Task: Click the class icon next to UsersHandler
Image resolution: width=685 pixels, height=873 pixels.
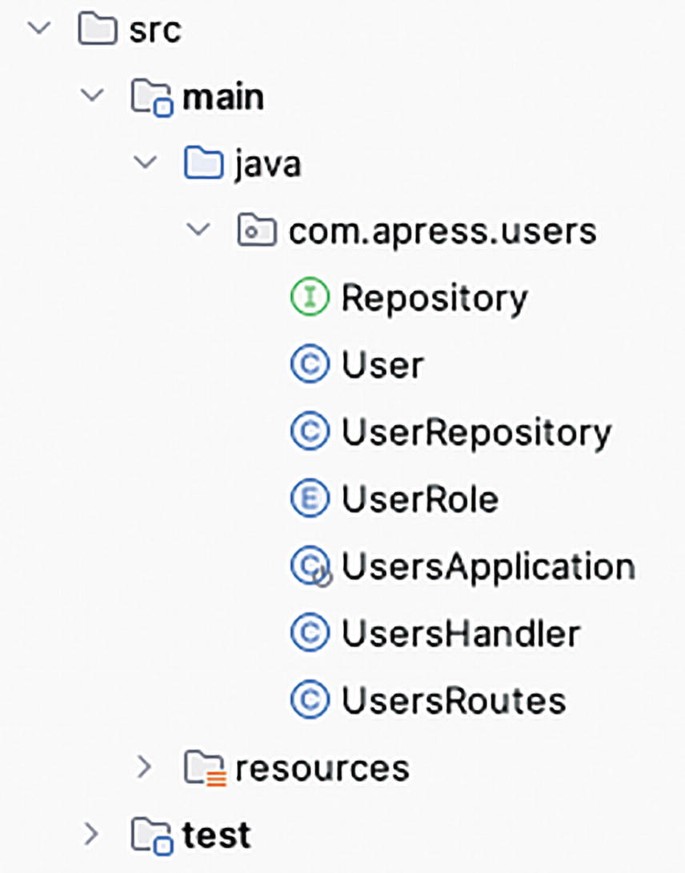Action: click(x=312, y=633)
